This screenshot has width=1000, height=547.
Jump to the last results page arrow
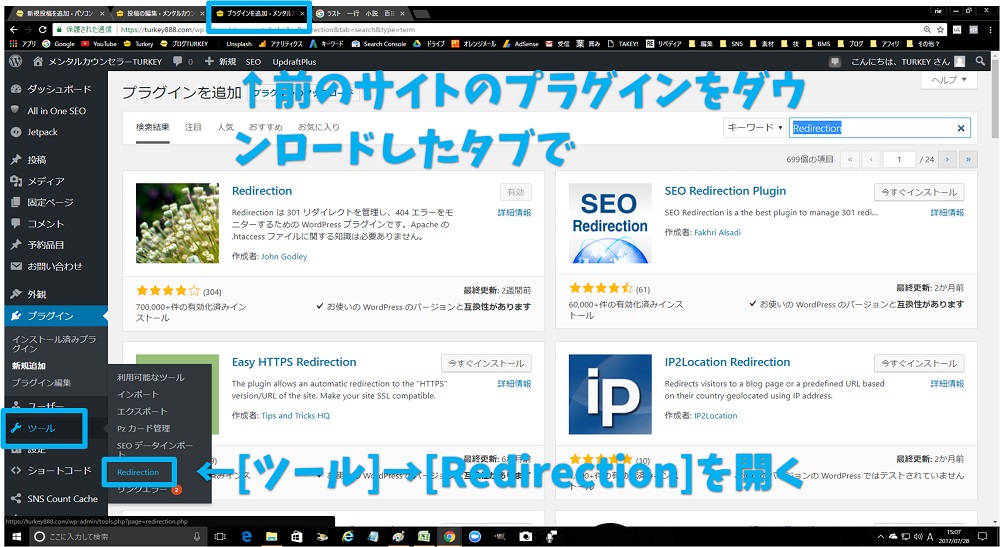coord(968,159)
